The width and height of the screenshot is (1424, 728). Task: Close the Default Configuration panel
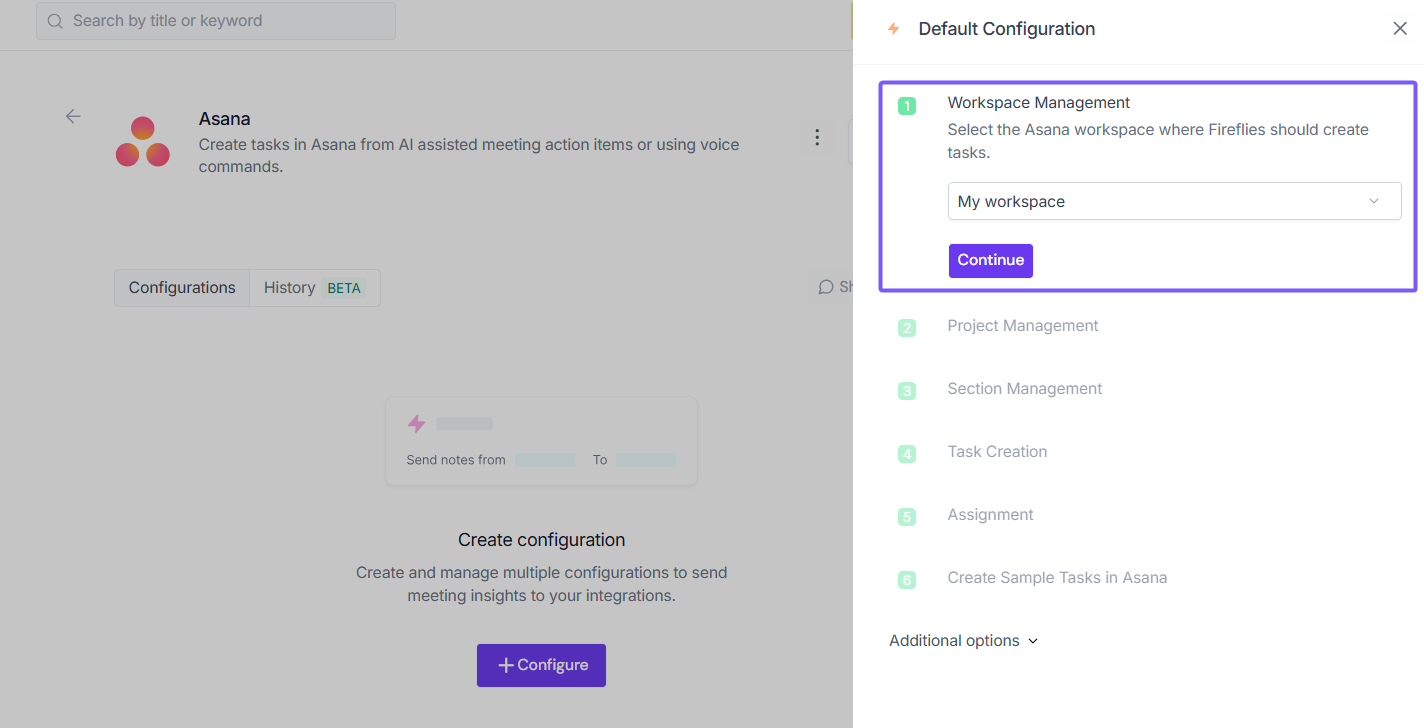coord(1400,29)
